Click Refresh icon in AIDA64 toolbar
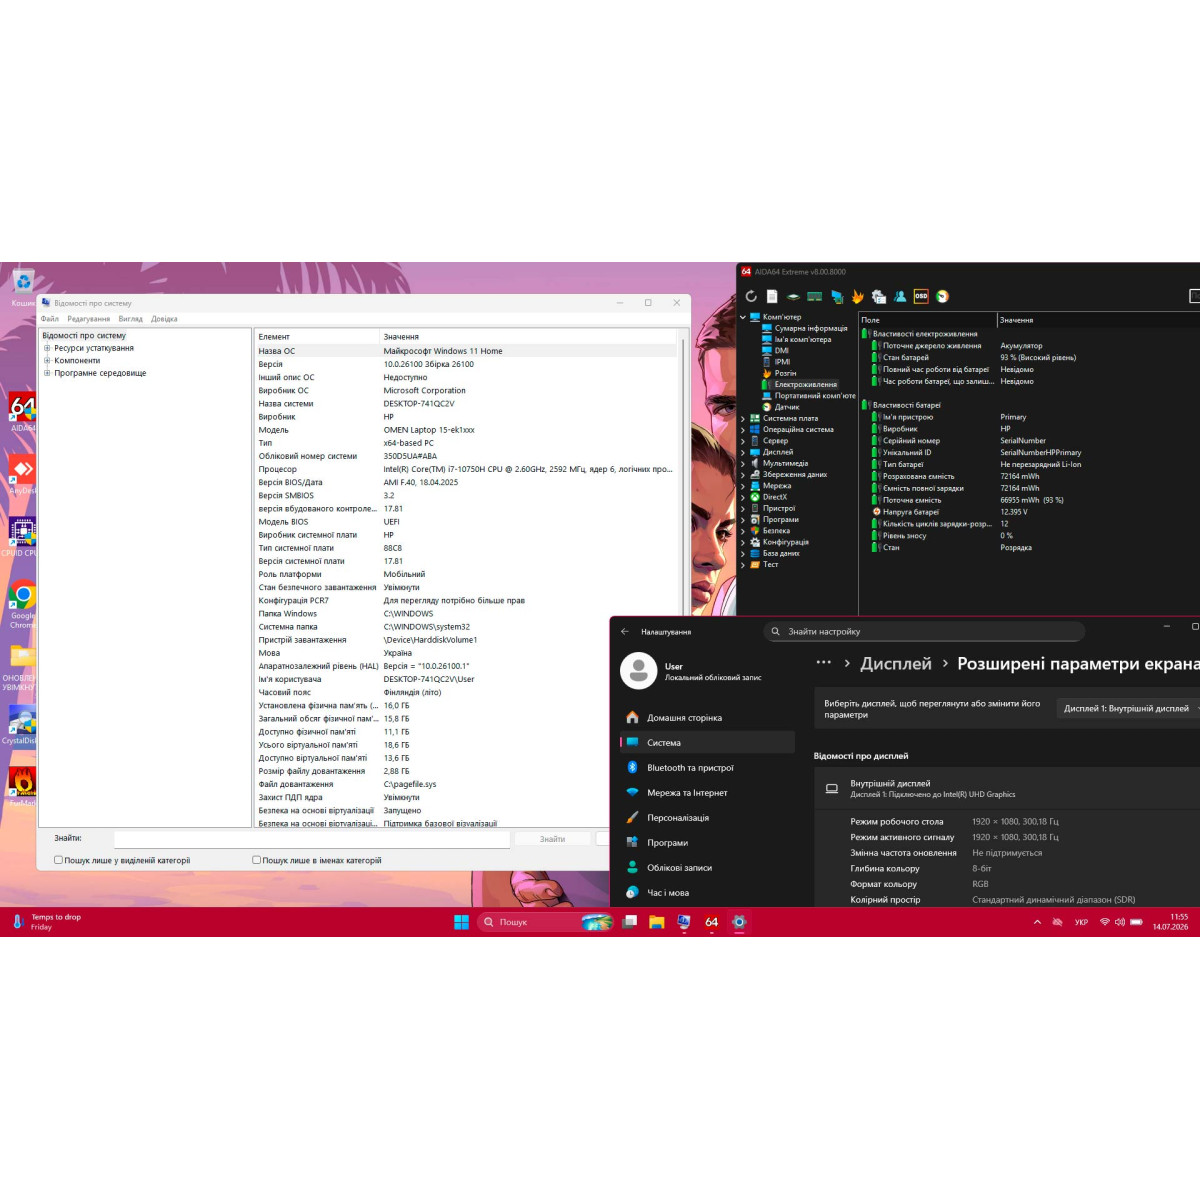This screenshot has width=1200, height=1200. tap(751, 296)
